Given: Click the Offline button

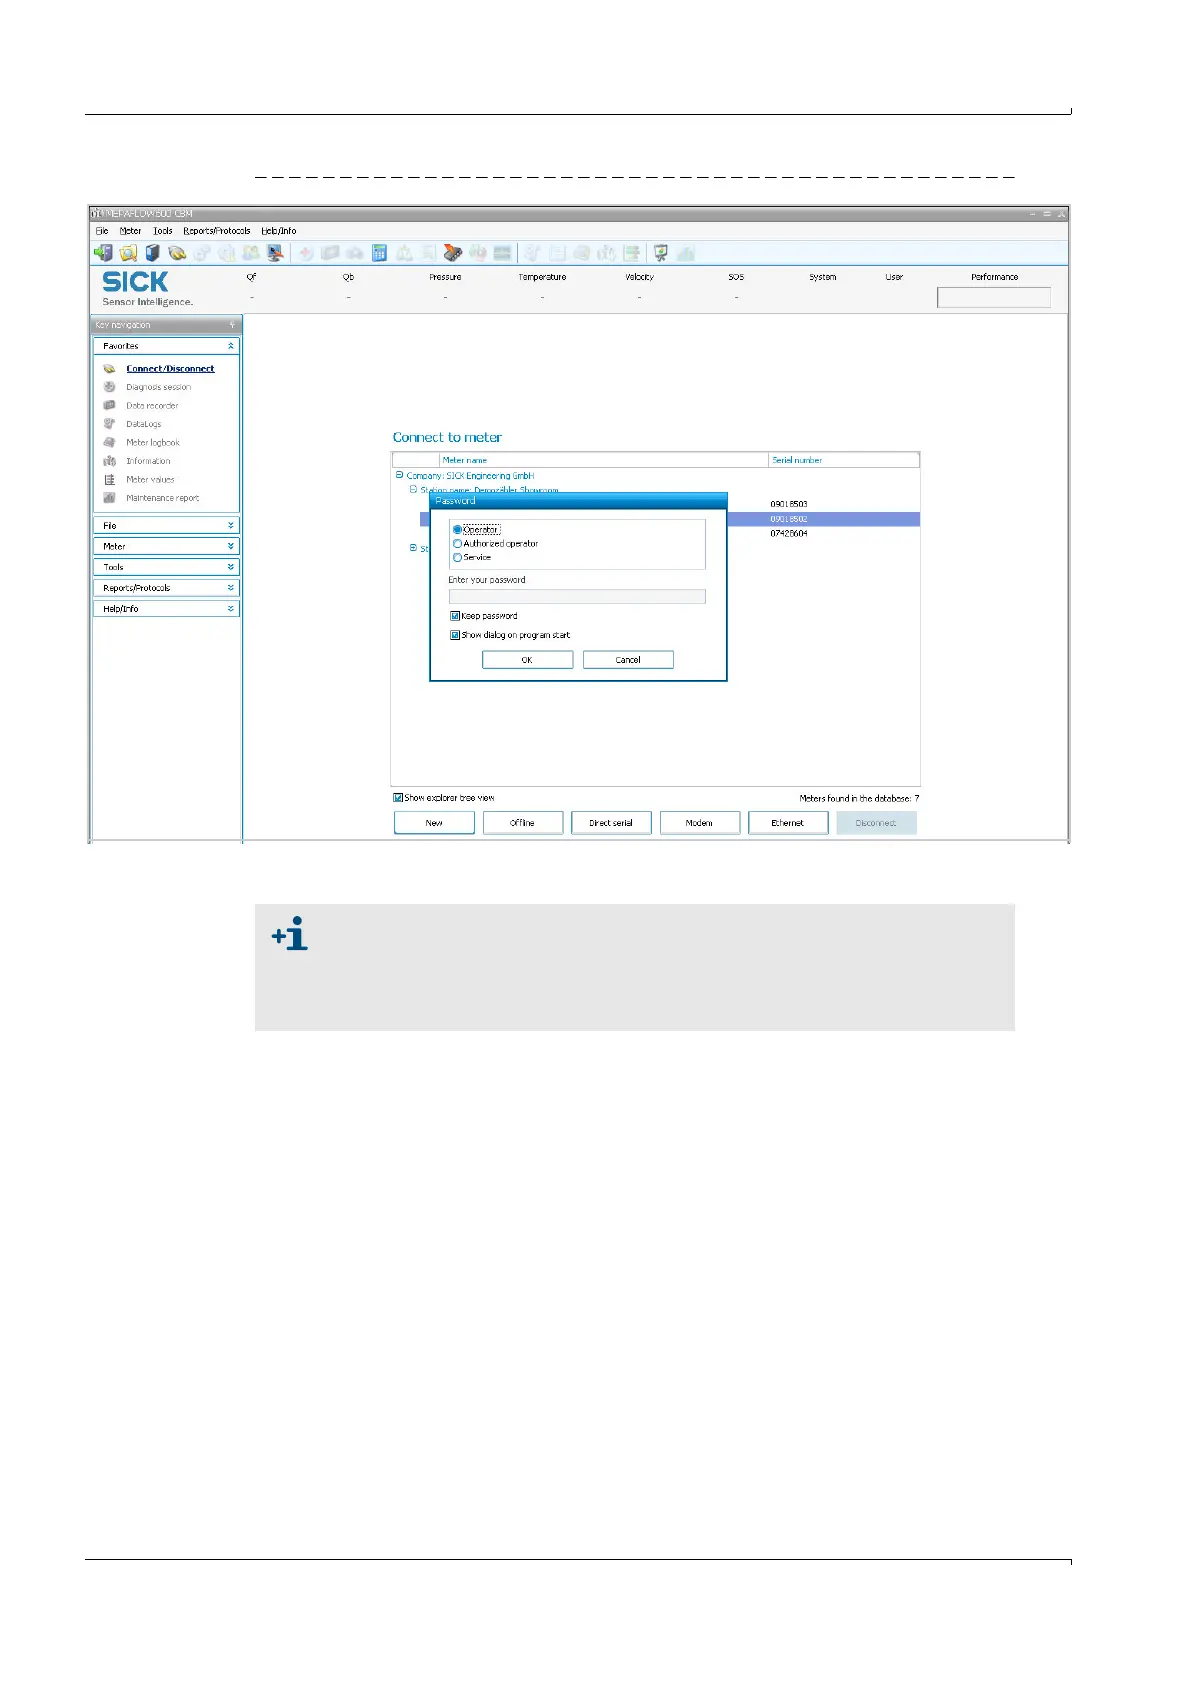Looking at the screenshot, I should 523,823.
